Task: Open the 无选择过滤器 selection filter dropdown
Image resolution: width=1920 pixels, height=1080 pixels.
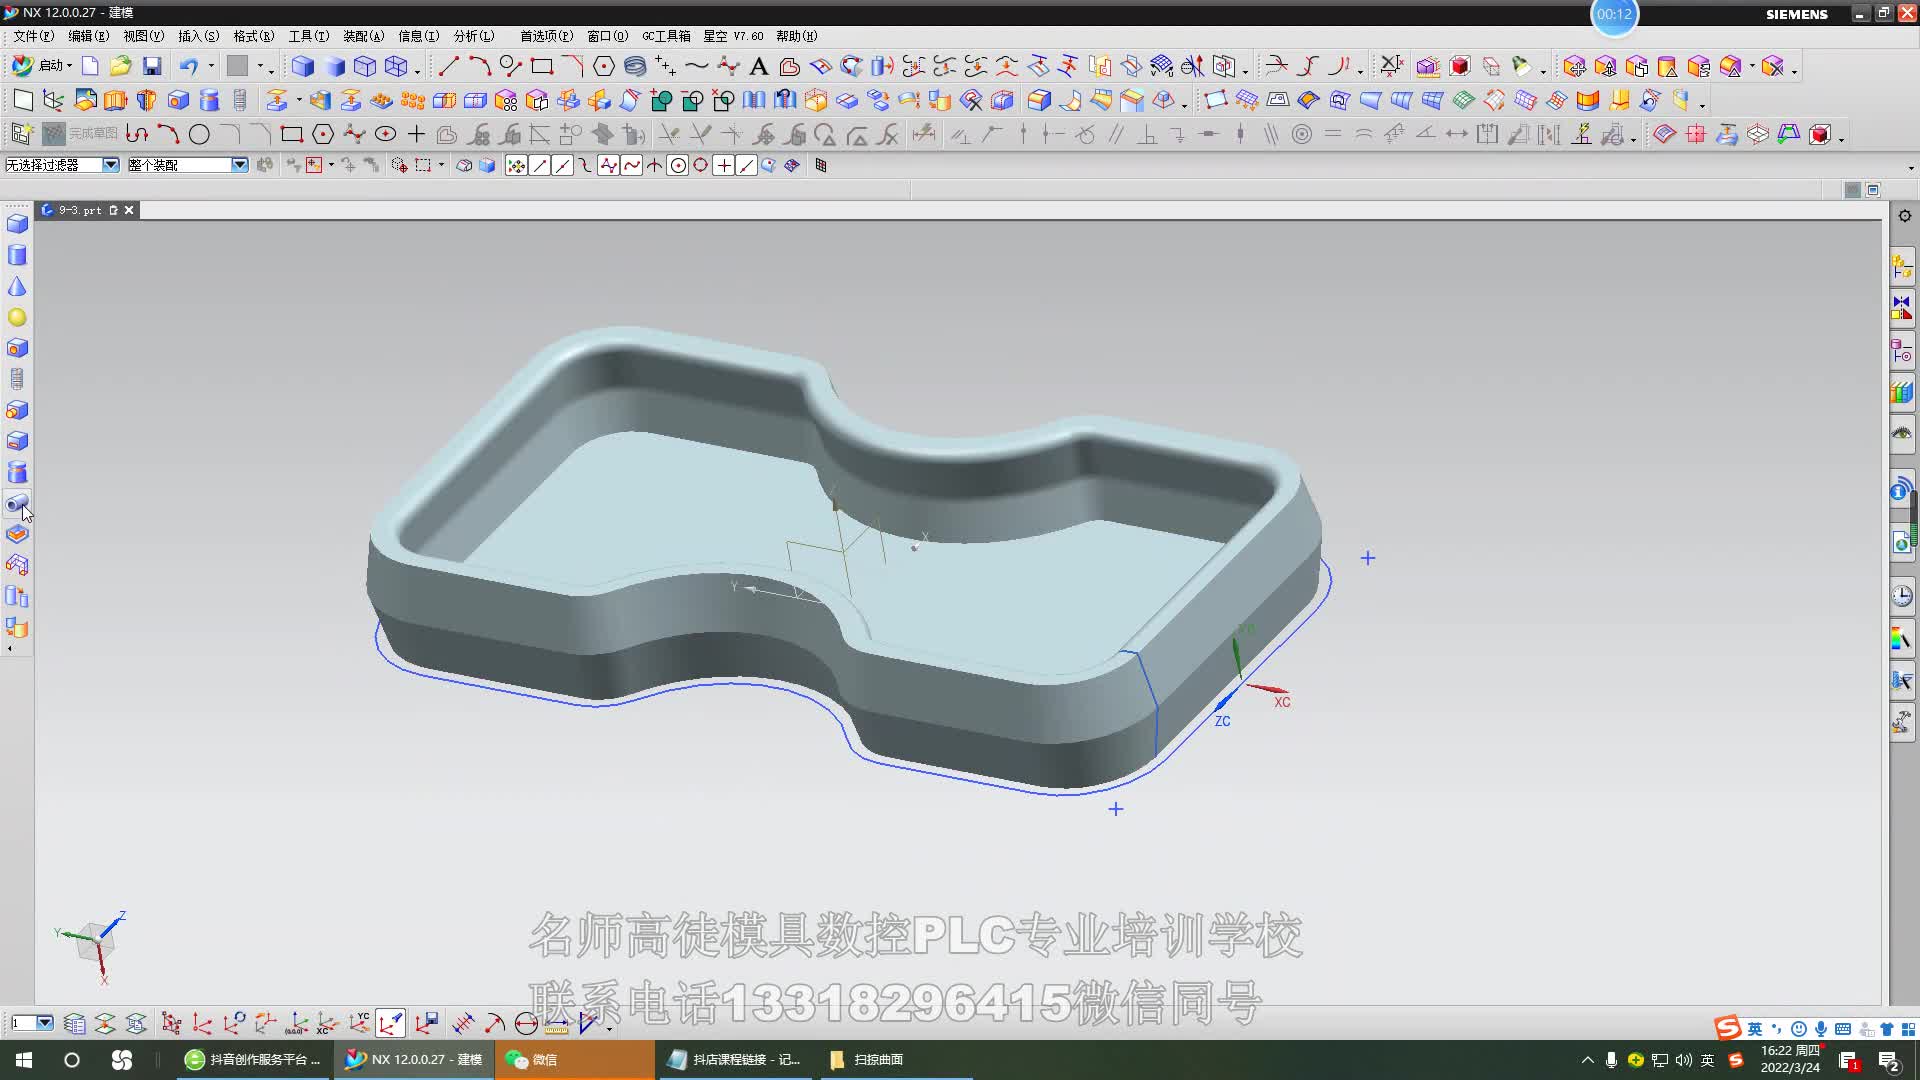Action: coord(110,165)
